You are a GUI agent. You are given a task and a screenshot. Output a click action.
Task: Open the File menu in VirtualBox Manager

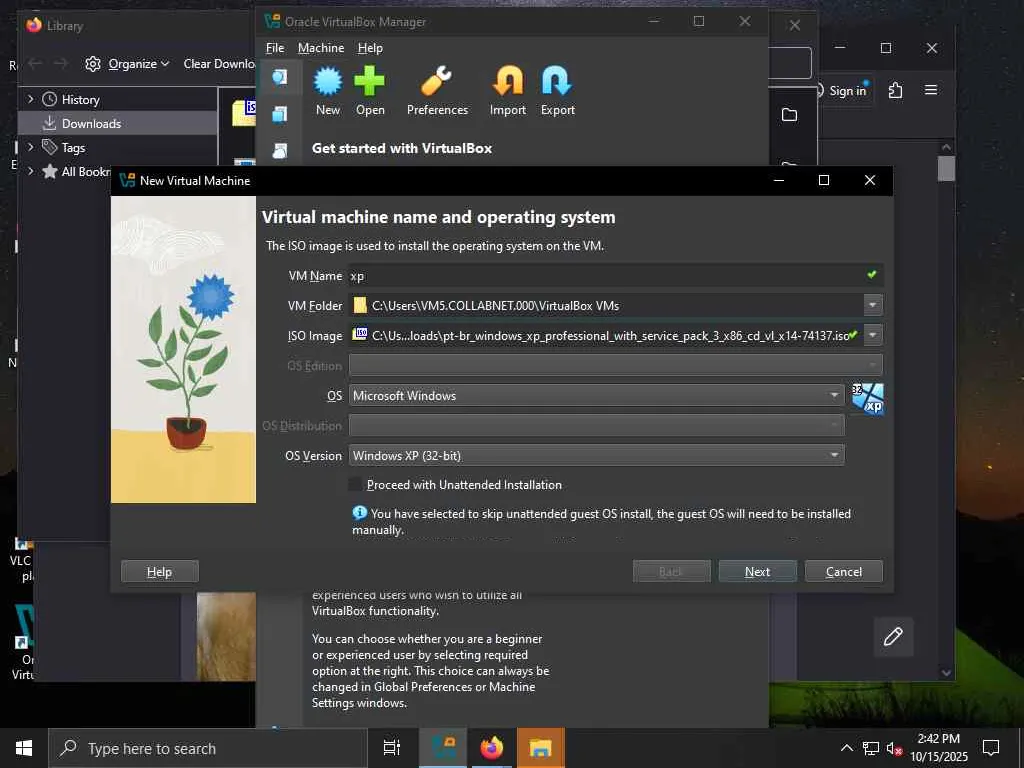click(x=275, y=48)
